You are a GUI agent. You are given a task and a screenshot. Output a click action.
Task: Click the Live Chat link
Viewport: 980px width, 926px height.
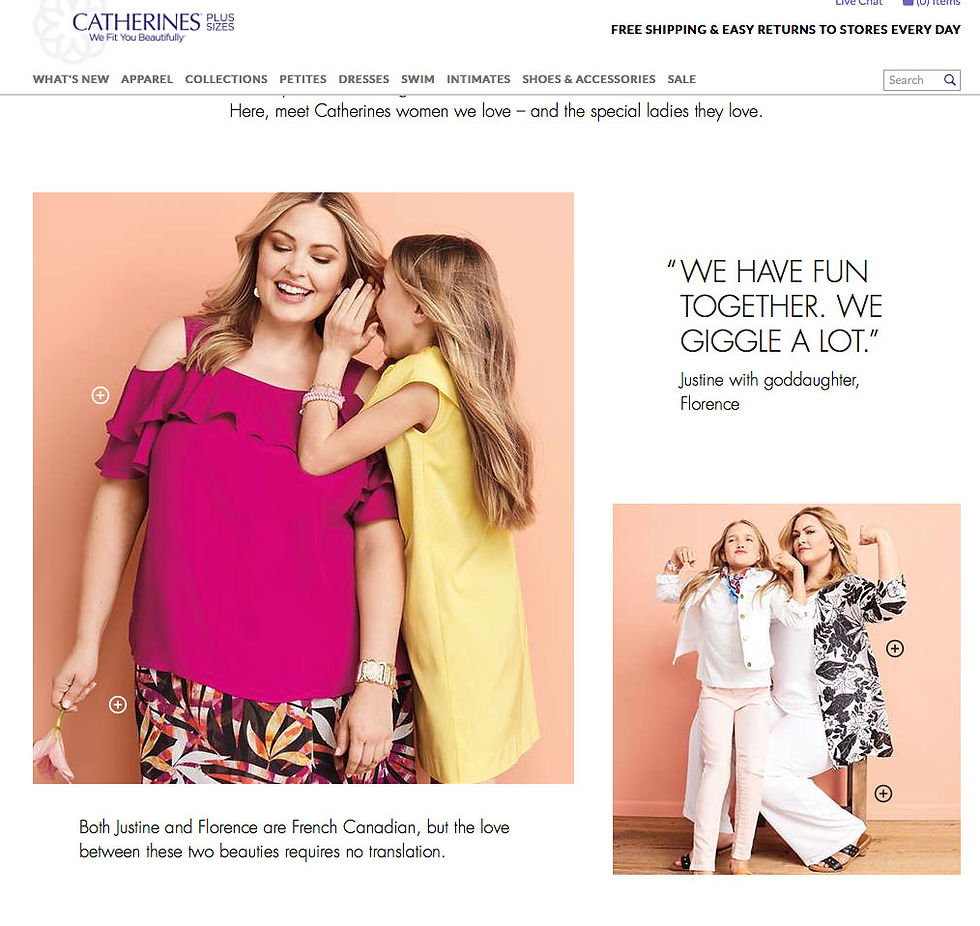(859, 2)
